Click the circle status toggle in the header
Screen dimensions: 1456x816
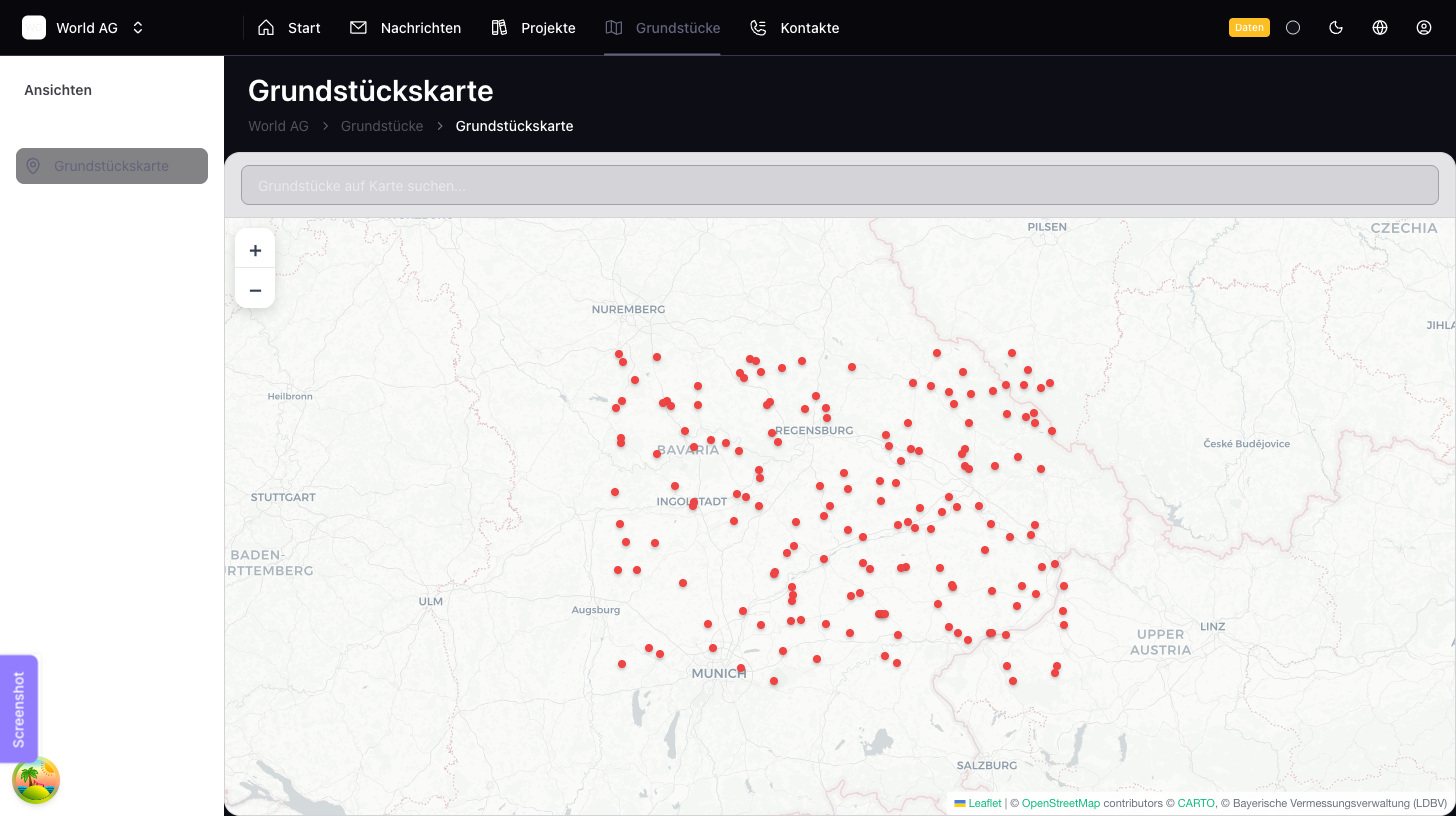tap(1293, 27)
